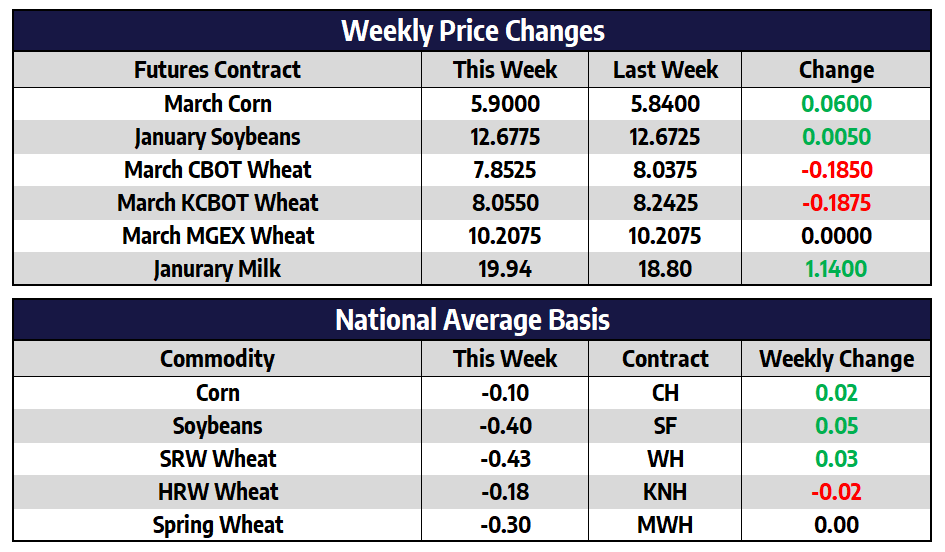
Task: Select the Janurary Milk this week price 19.94
Action: (x=505, y=269)
